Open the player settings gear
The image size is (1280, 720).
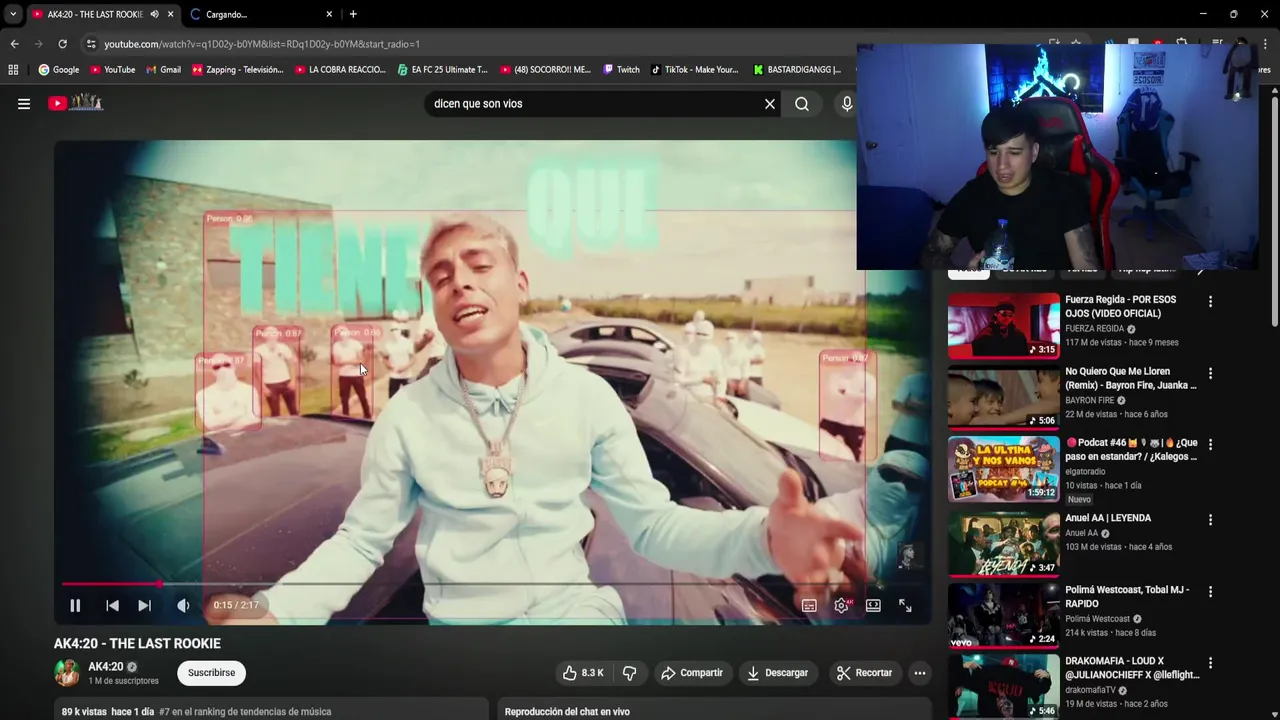pyautogui.click(x=842, y=605)
